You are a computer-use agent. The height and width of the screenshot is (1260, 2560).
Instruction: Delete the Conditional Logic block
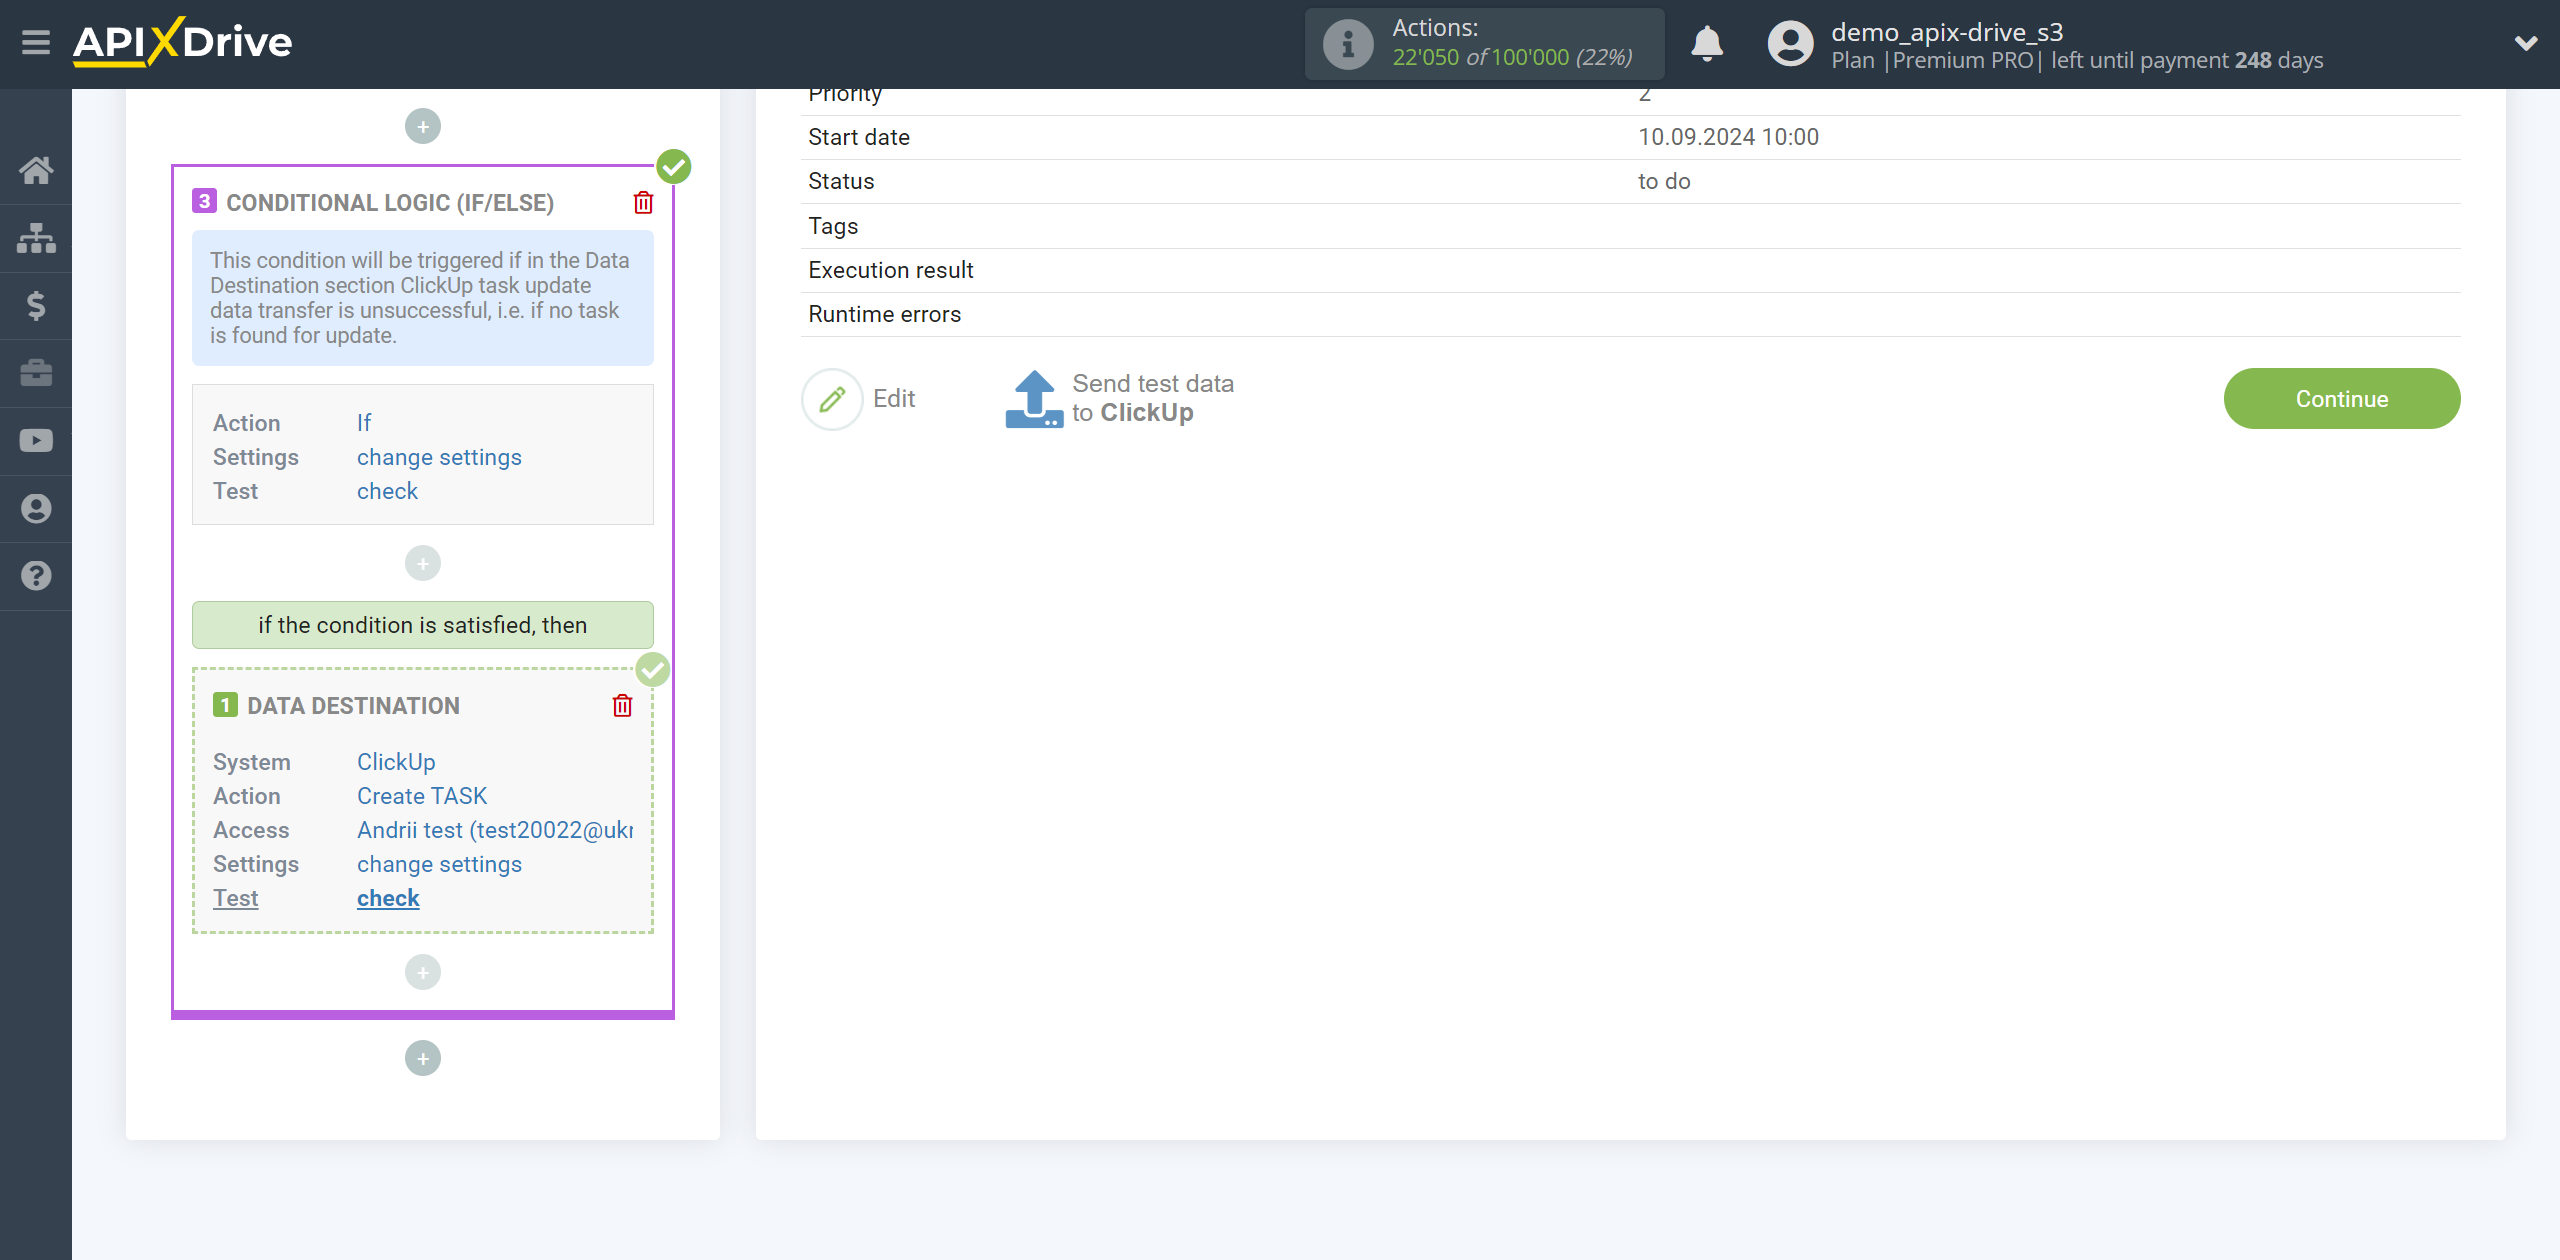643,202
